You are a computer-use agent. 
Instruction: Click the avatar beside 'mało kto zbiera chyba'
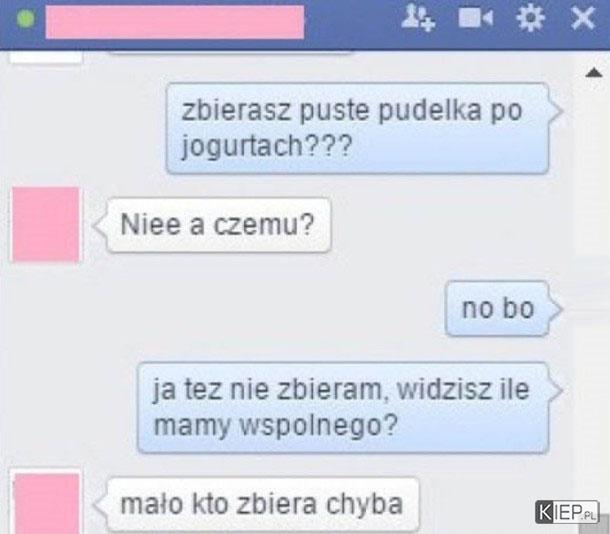(x=47, y=503)
